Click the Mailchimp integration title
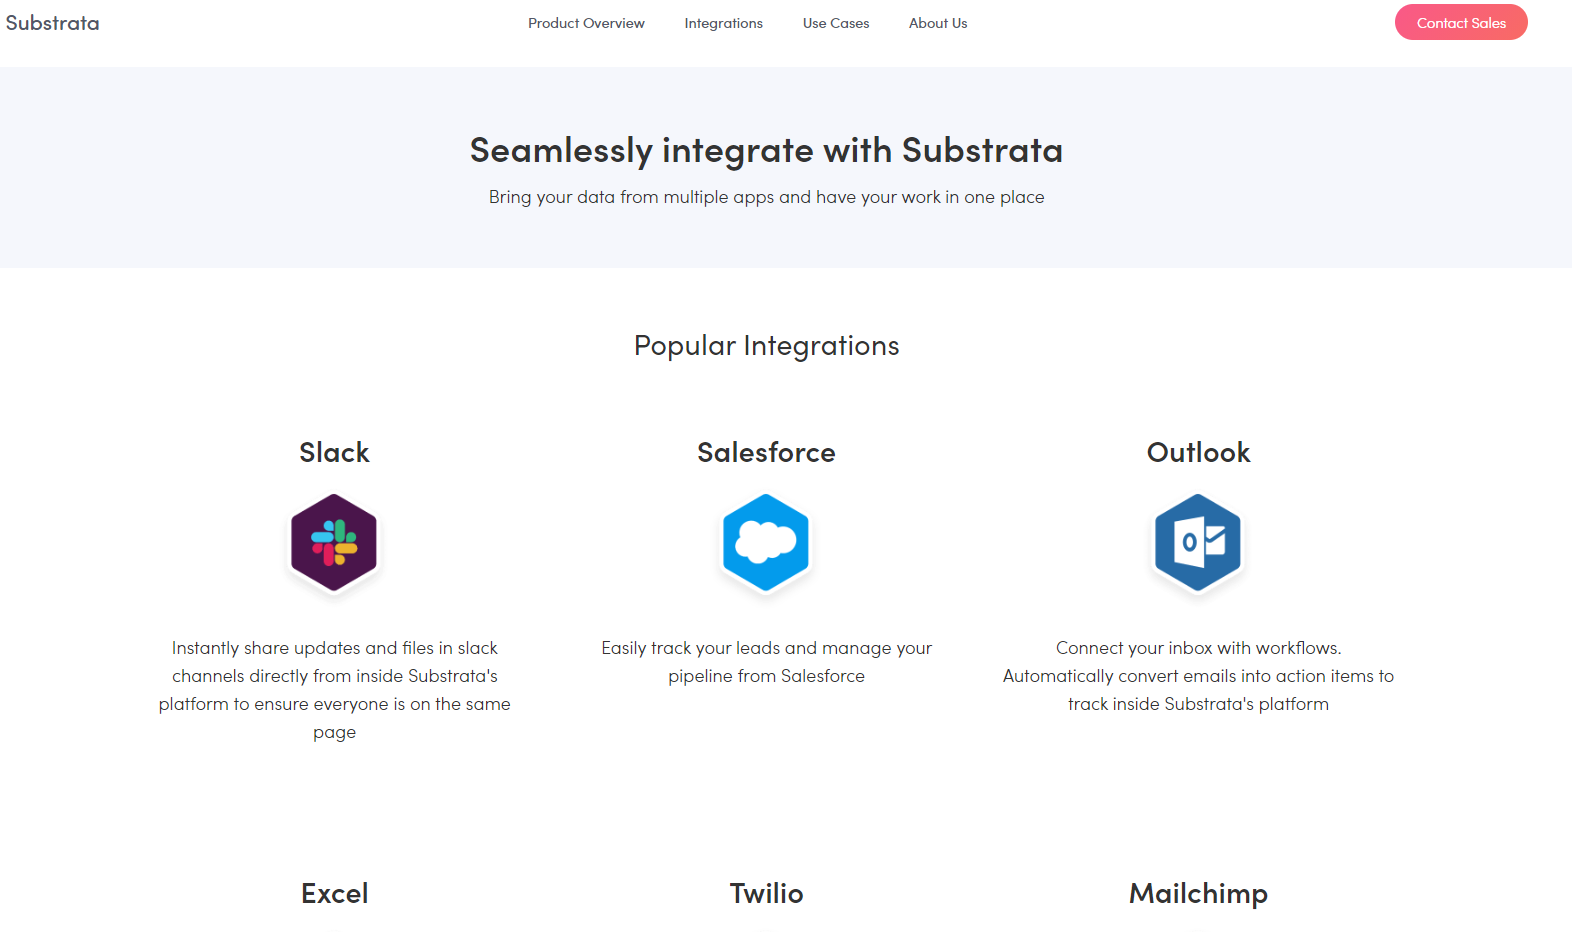 click(x=1198, y=893)
